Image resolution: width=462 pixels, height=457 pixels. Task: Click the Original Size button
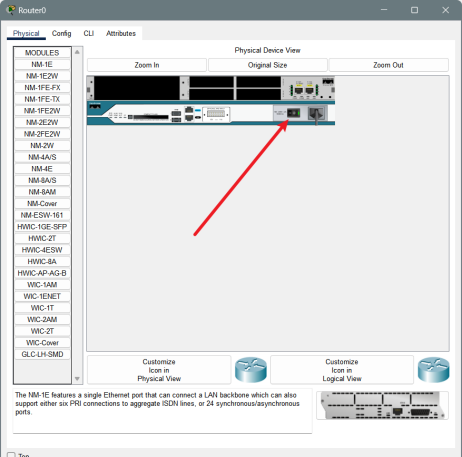pos(268,65)
